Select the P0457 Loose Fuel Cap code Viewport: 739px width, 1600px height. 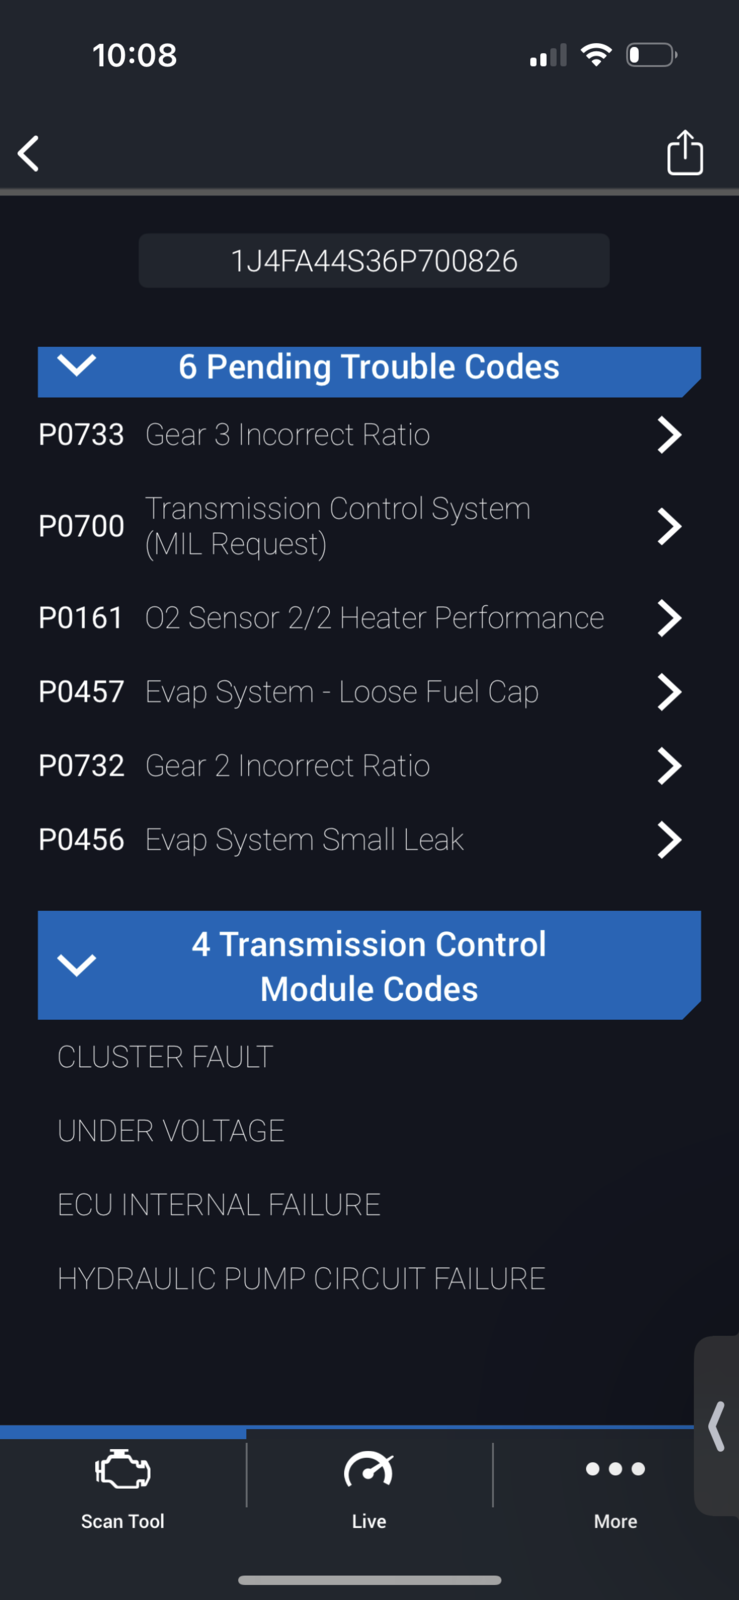pos(341,692)
